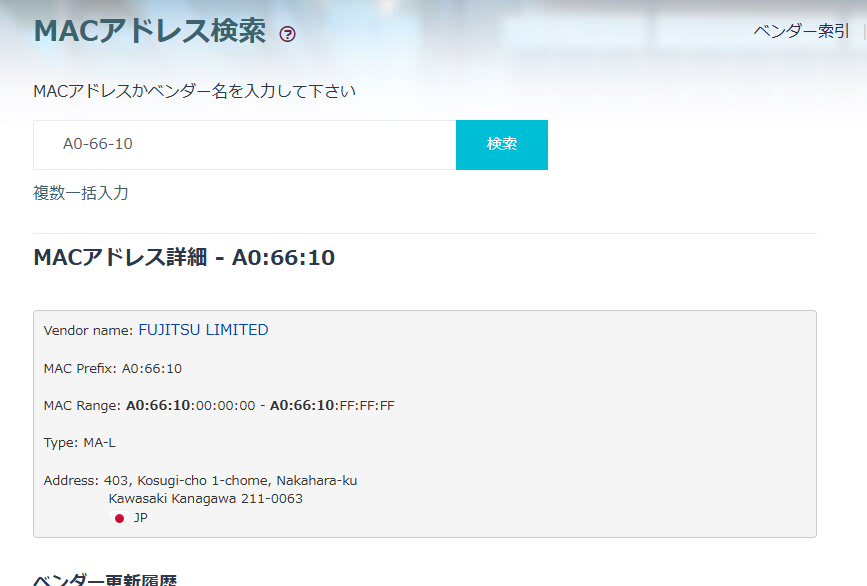Click the Type: MA-L text
Screen dimensions: 867x586
[x=80, y=443]
